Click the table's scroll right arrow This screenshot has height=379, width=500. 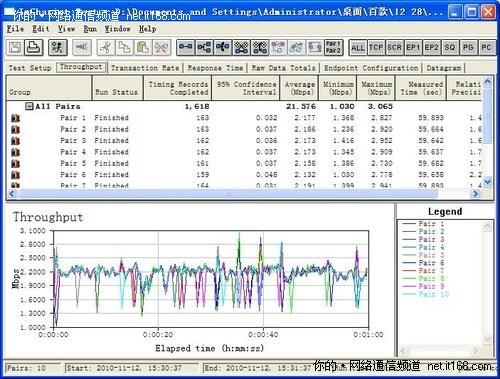[x=476, y=194]
